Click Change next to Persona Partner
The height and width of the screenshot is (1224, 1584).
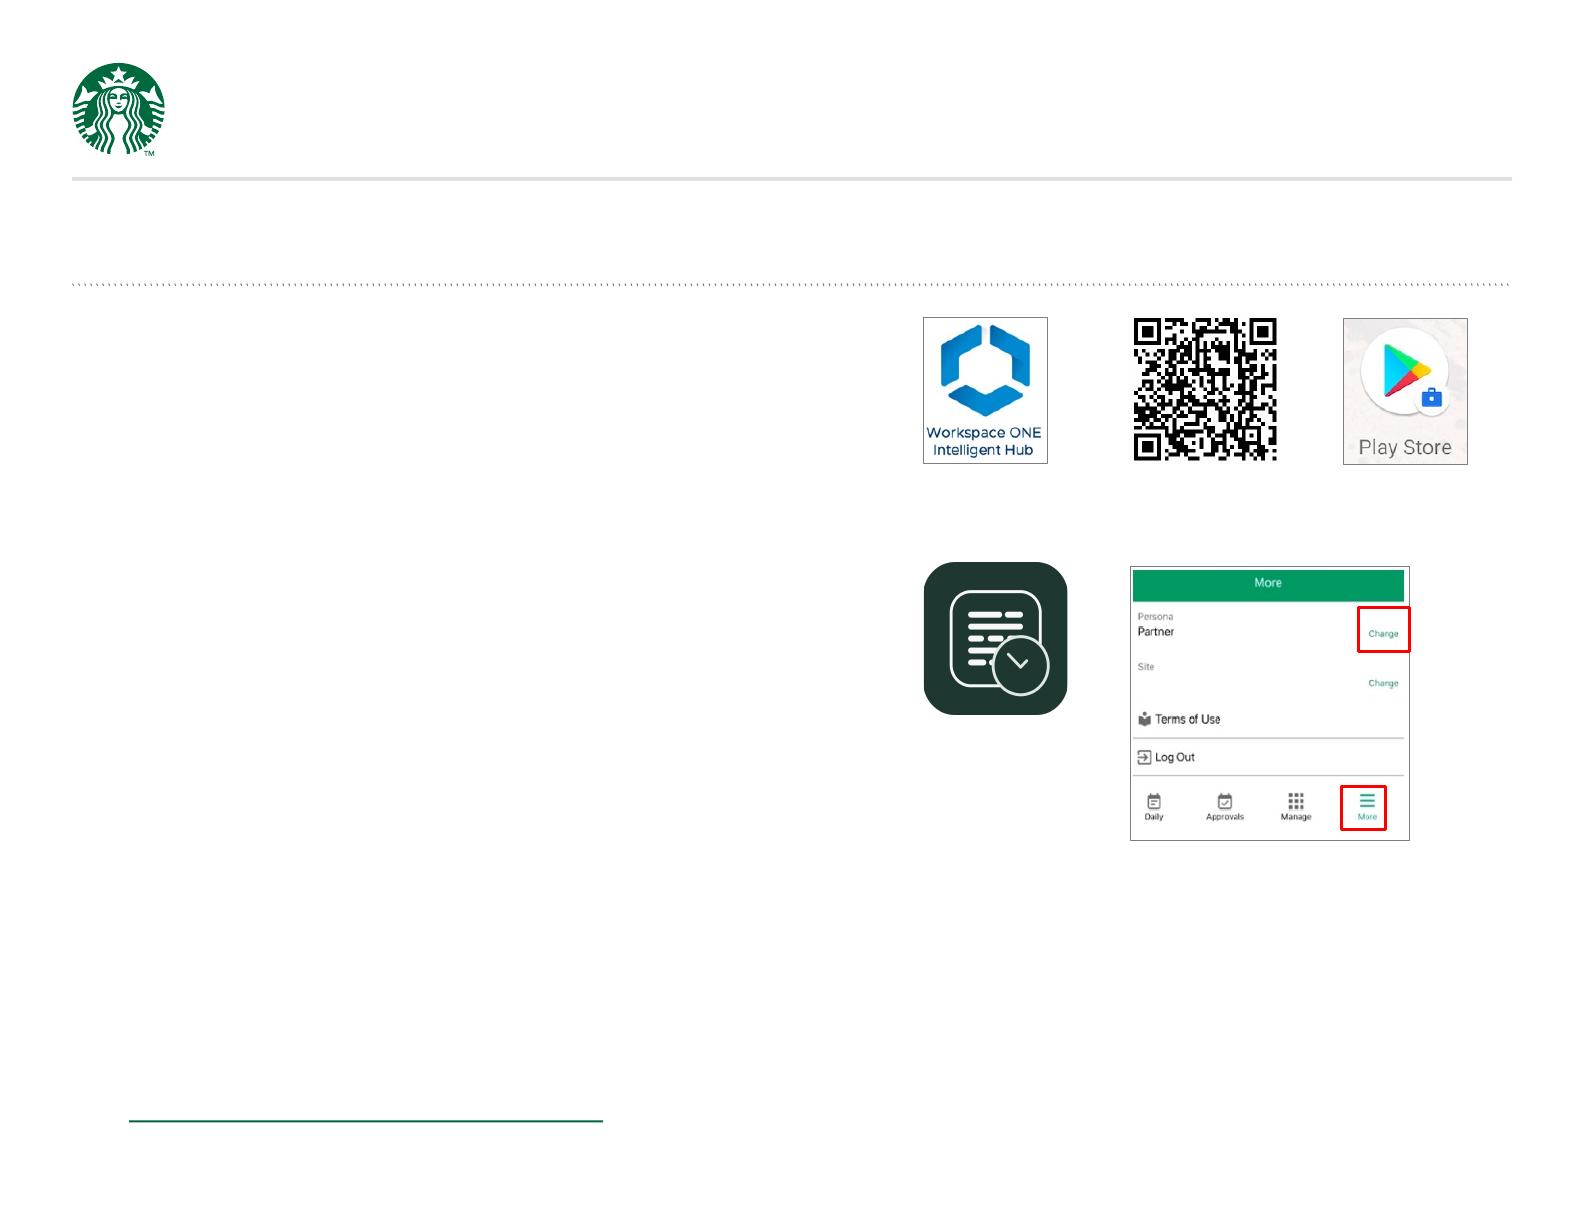pos(1383,633)
